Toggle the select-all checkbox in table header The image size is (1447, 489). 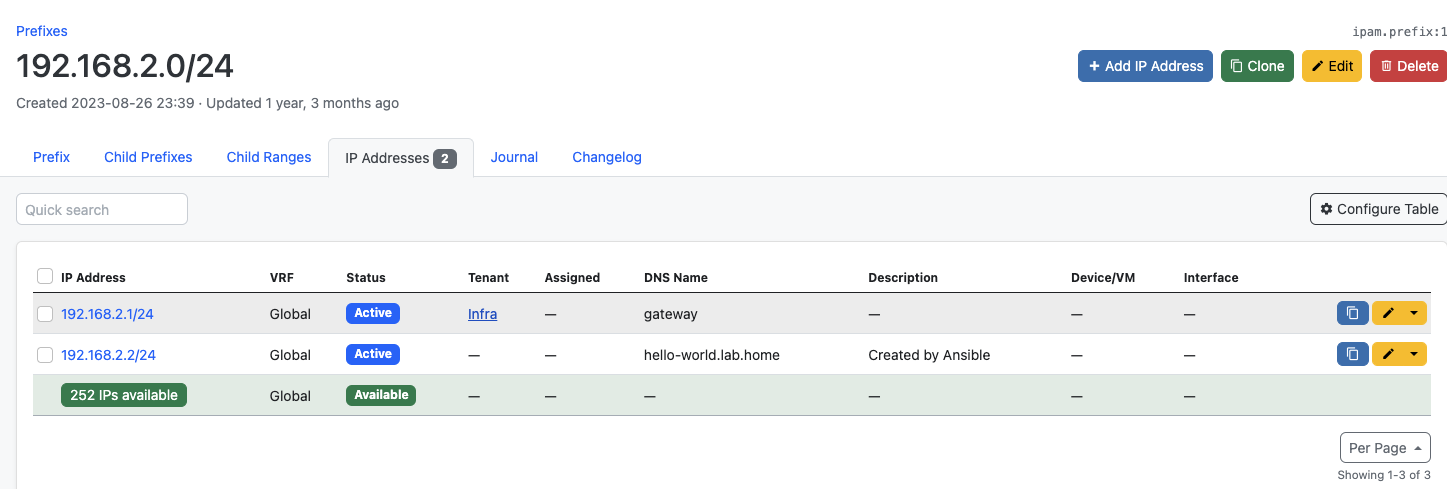[x=45, y=277]
